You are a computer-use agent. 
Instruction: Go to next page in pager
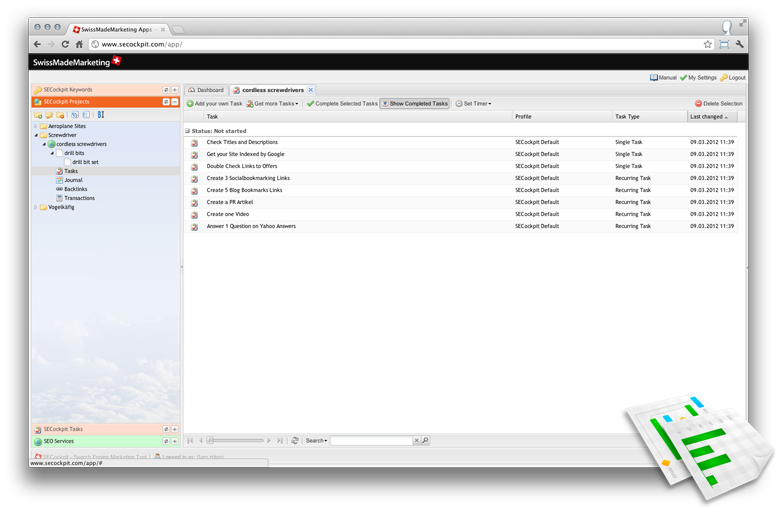(x=269, y=440)
